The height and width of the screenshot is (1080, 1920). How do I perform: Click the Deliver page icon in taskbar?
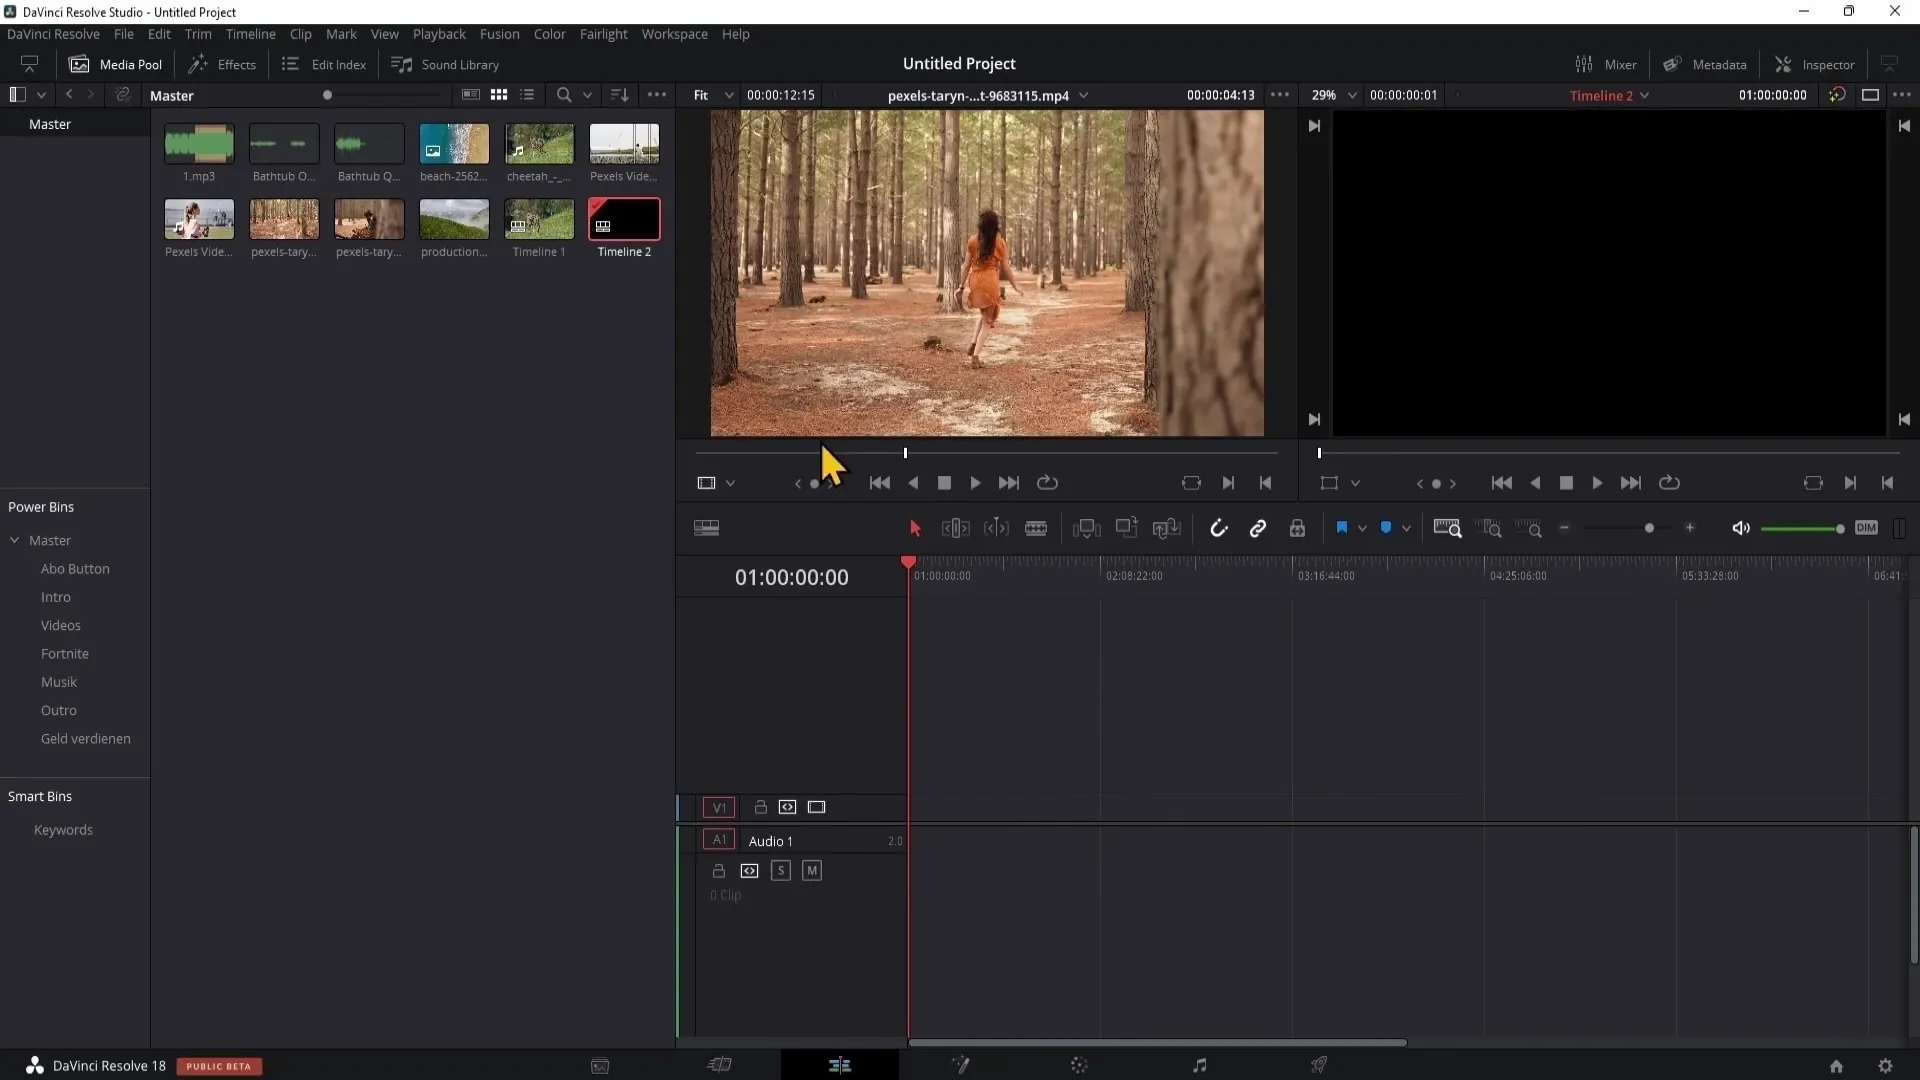point(1319,1064)
